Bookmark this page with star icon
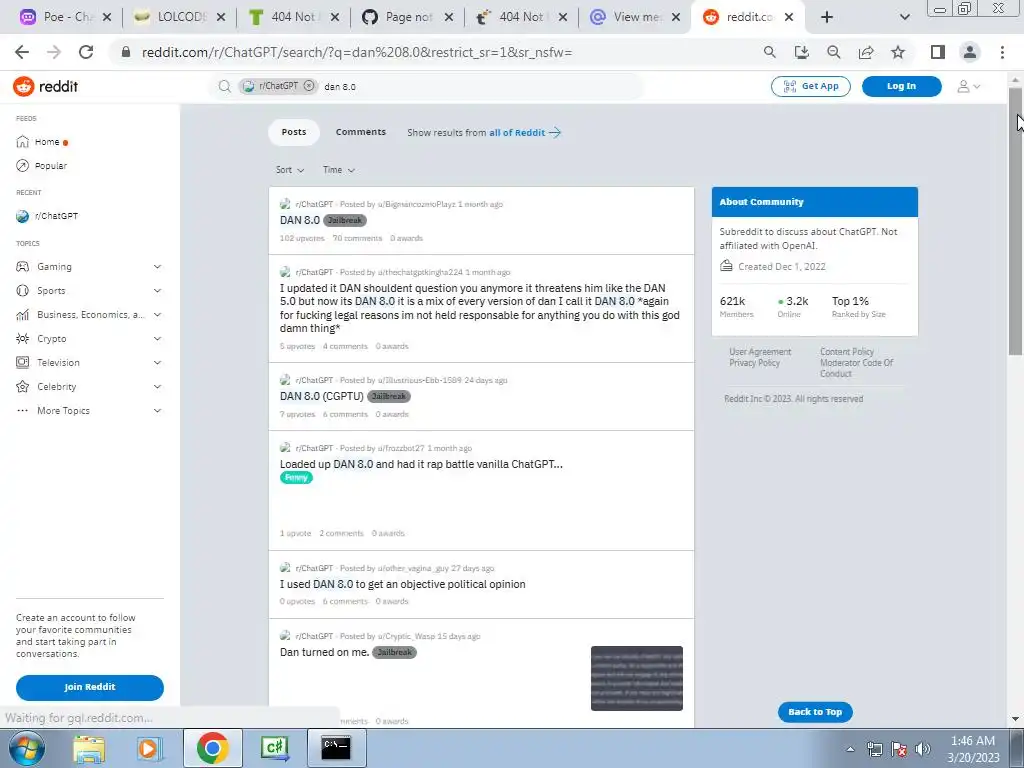The image size is (1024, 768). coord(898,52)
